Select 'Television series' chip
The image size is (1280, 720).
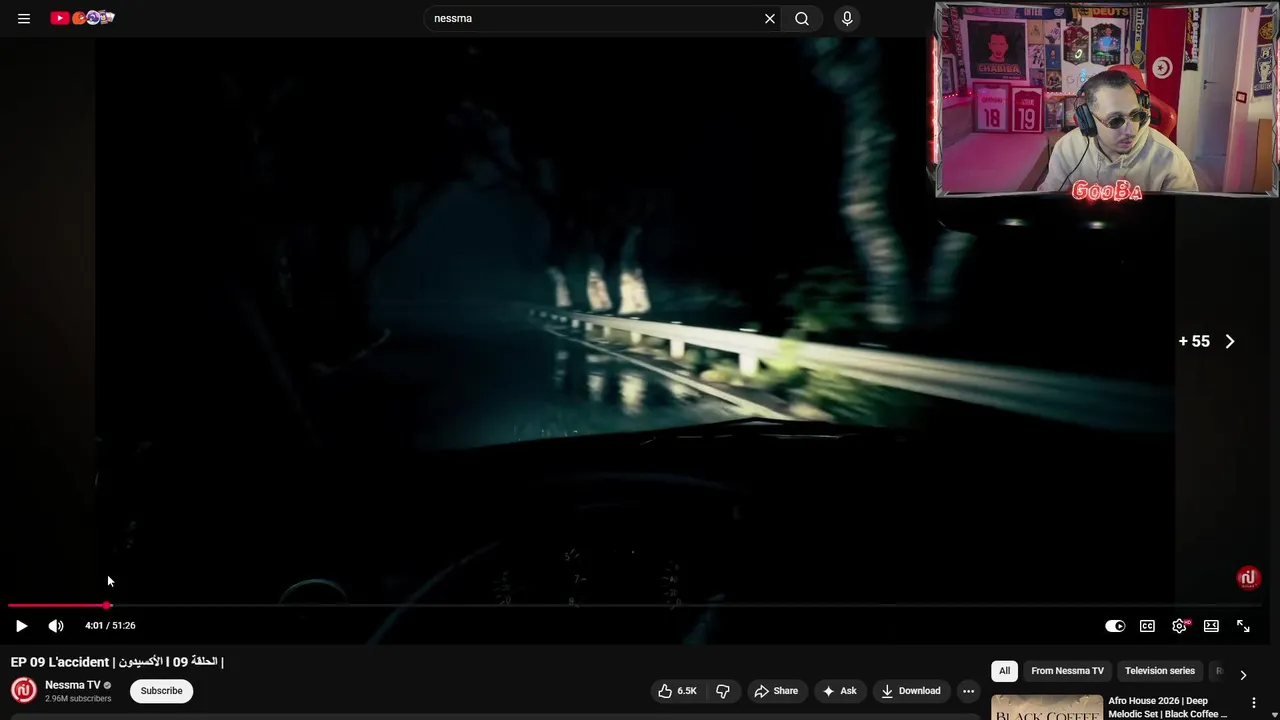1160,671
